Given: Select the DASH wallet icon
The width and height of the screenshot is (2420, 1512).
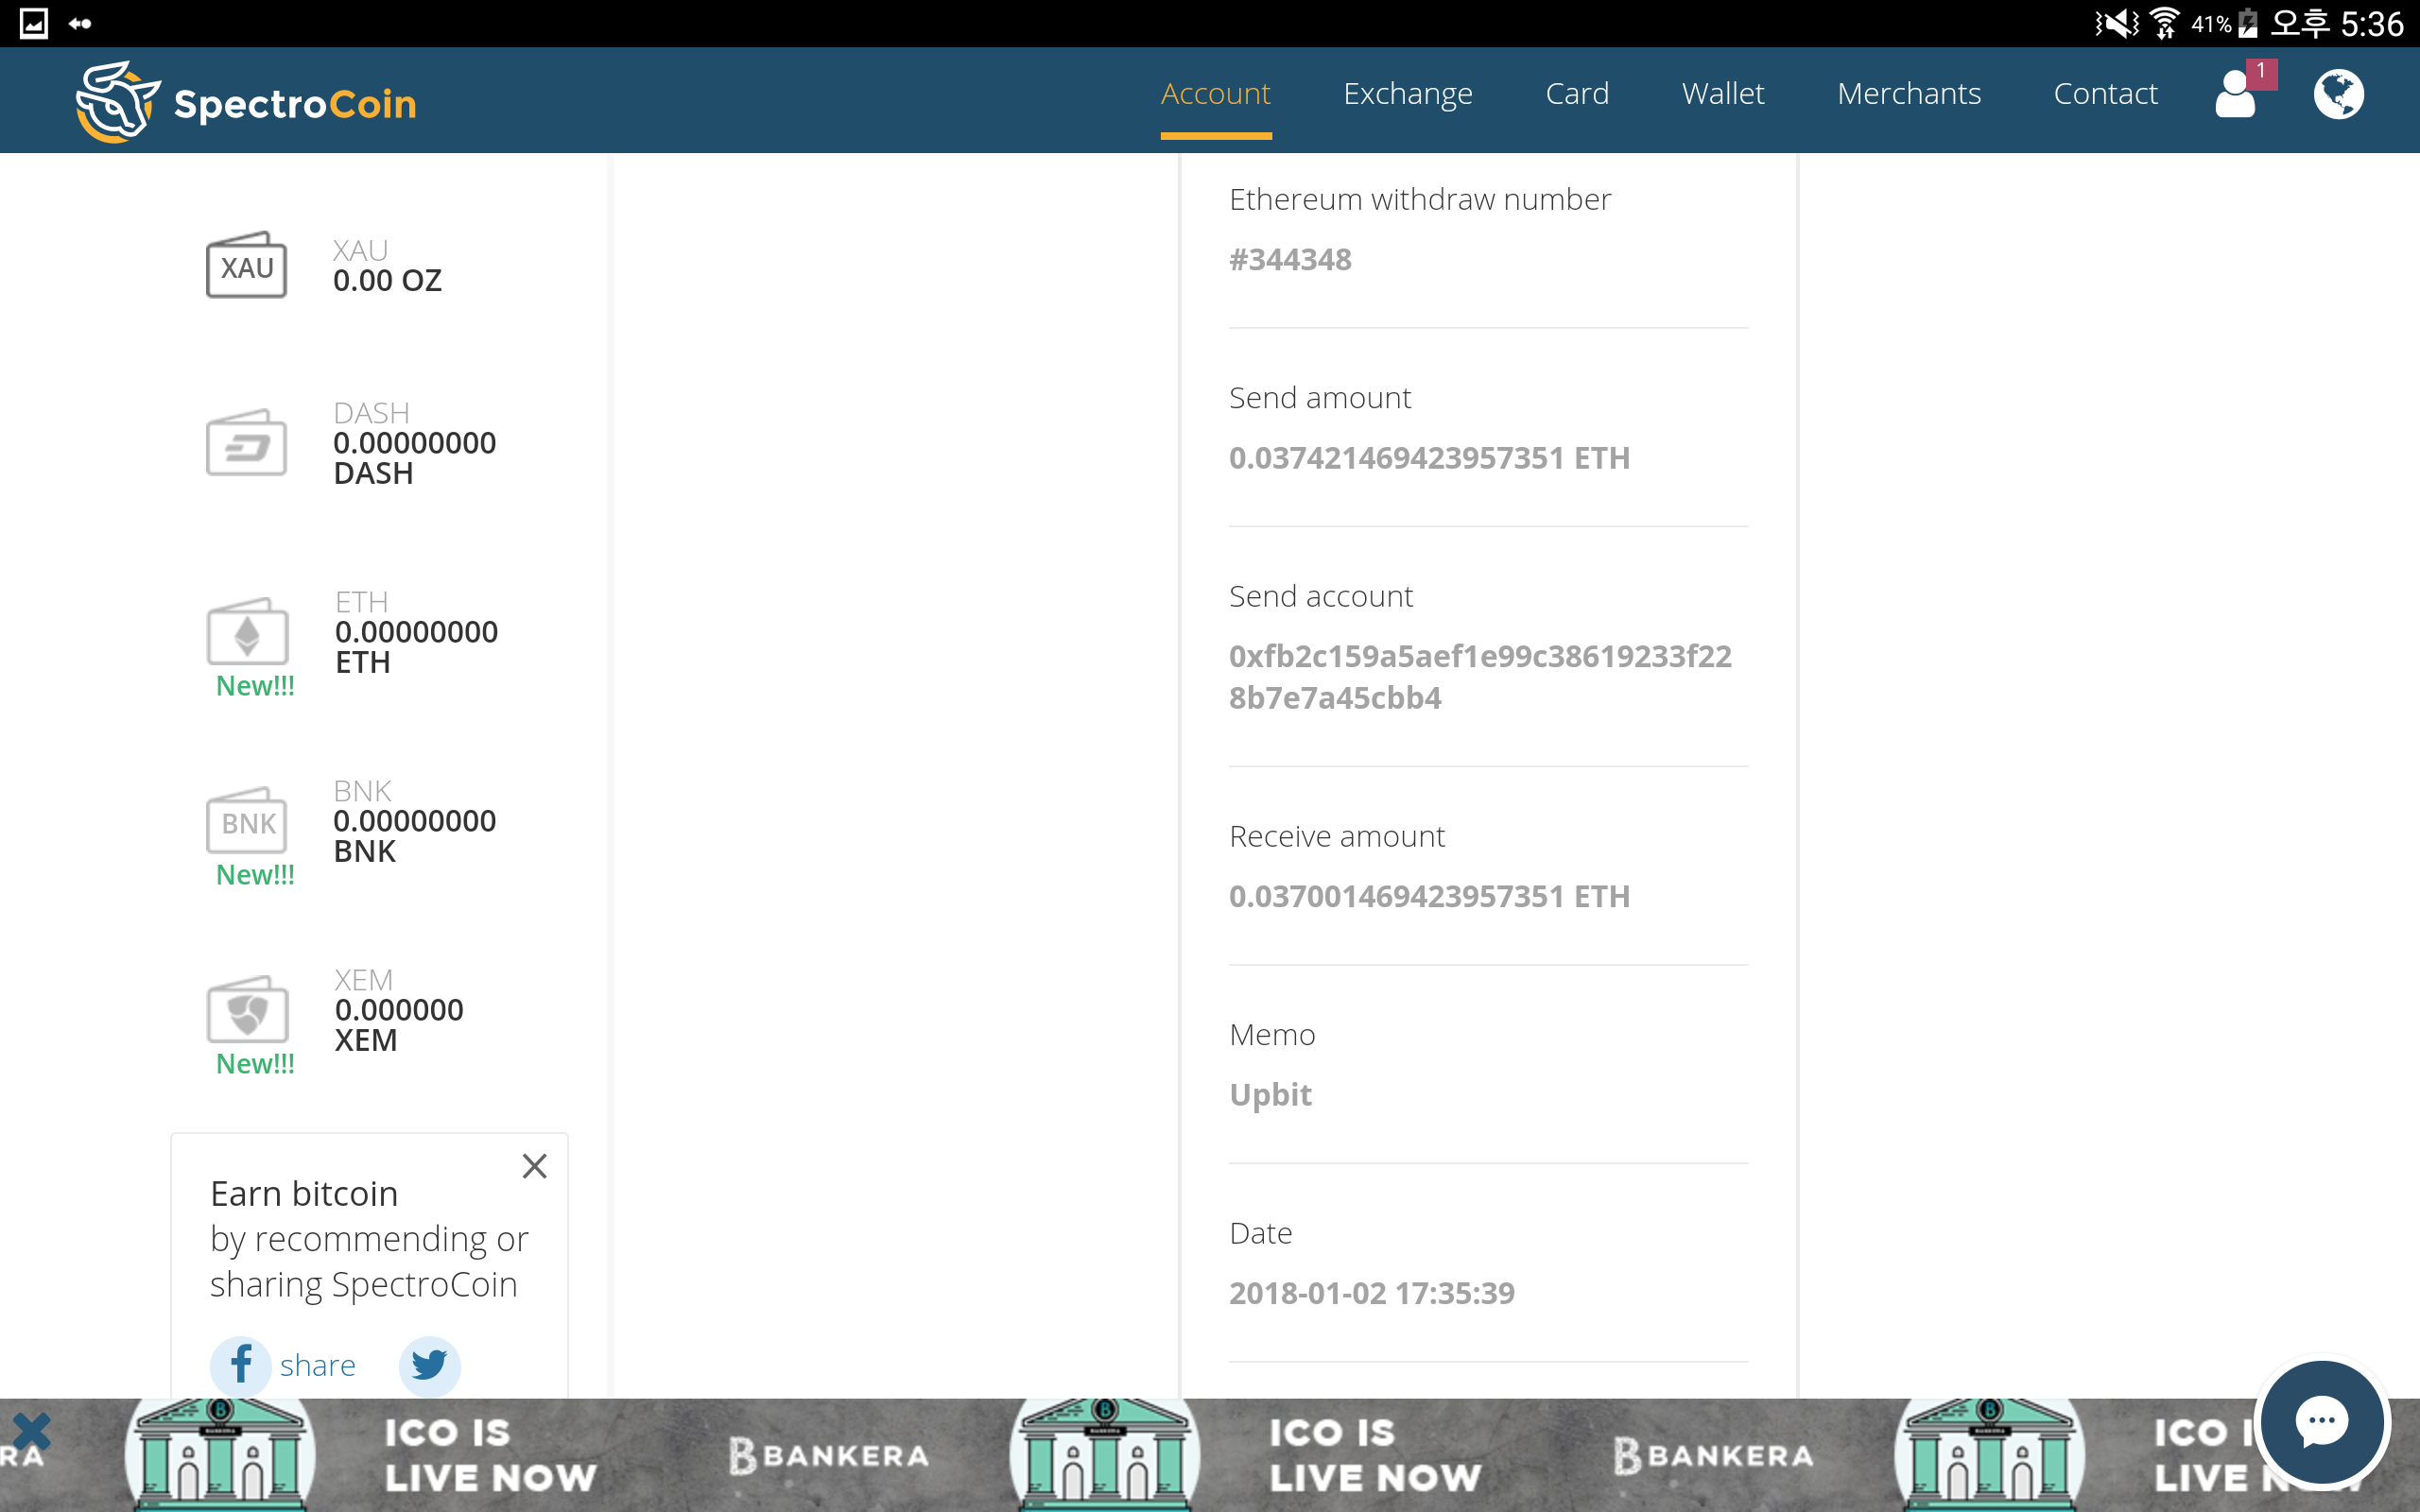Looking at the screenshot, I should tap(246, 444).
